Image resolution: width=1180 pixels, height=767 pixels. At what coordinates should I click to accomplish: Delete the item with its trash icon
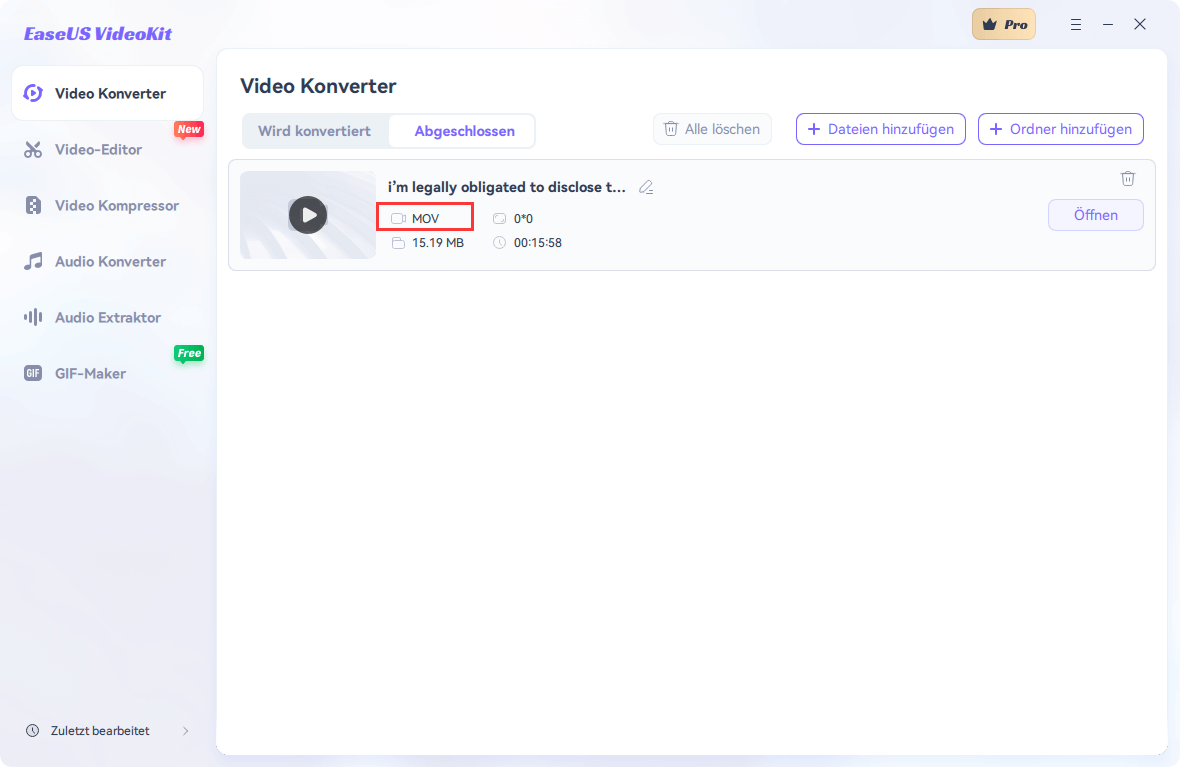pos(1127,178)
